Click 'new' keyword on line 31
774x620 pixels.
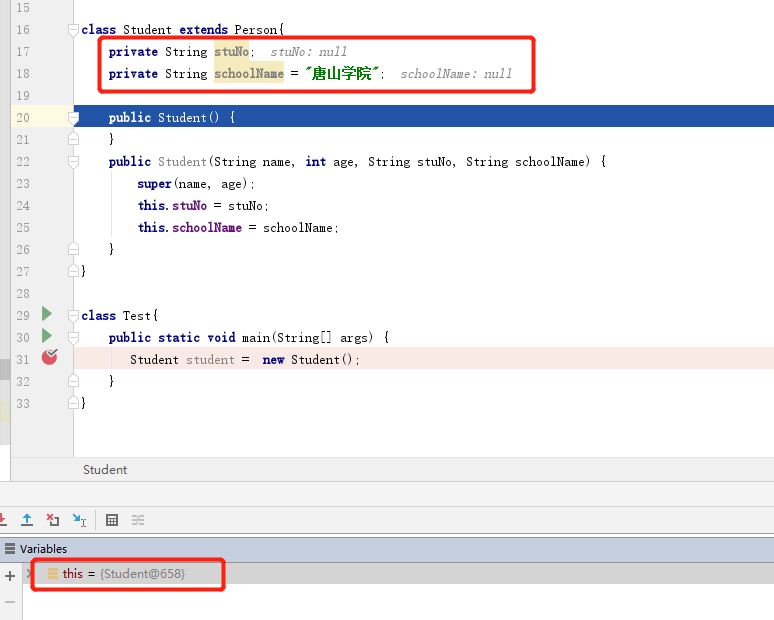273,360
